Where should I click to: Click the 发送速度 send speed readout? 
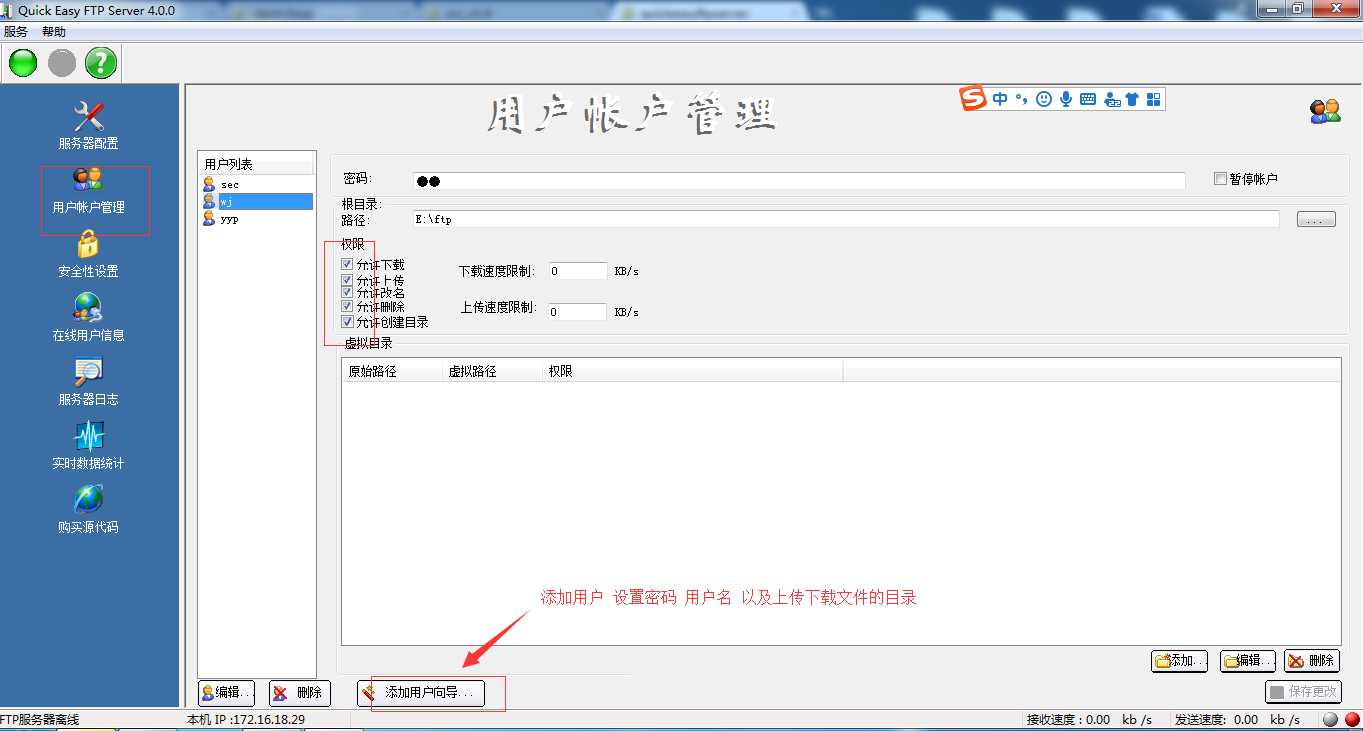point(1237,719)
